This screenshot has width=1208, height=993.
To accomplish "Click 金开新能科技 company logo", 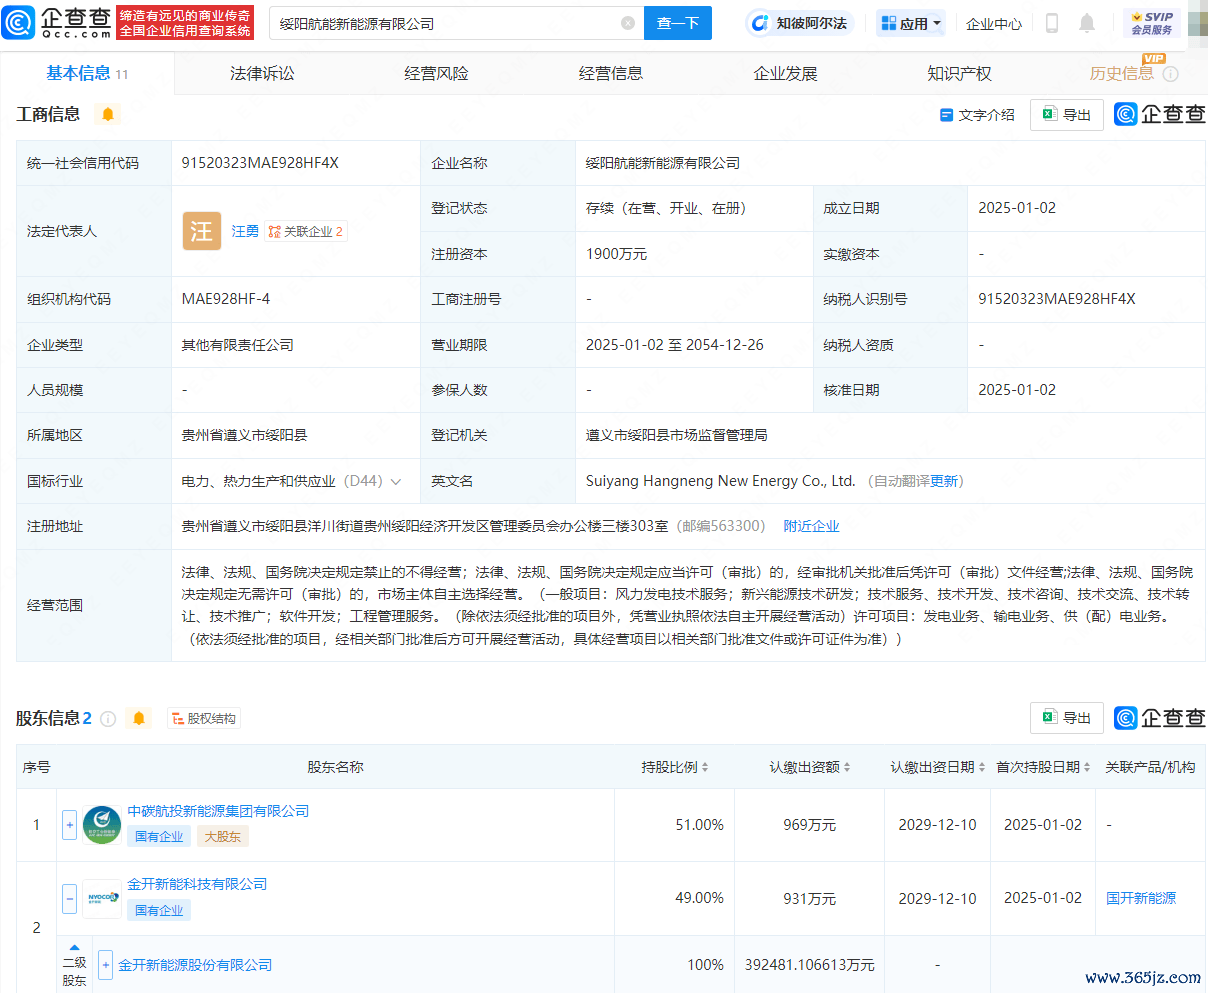I will (x=102, y=898).
